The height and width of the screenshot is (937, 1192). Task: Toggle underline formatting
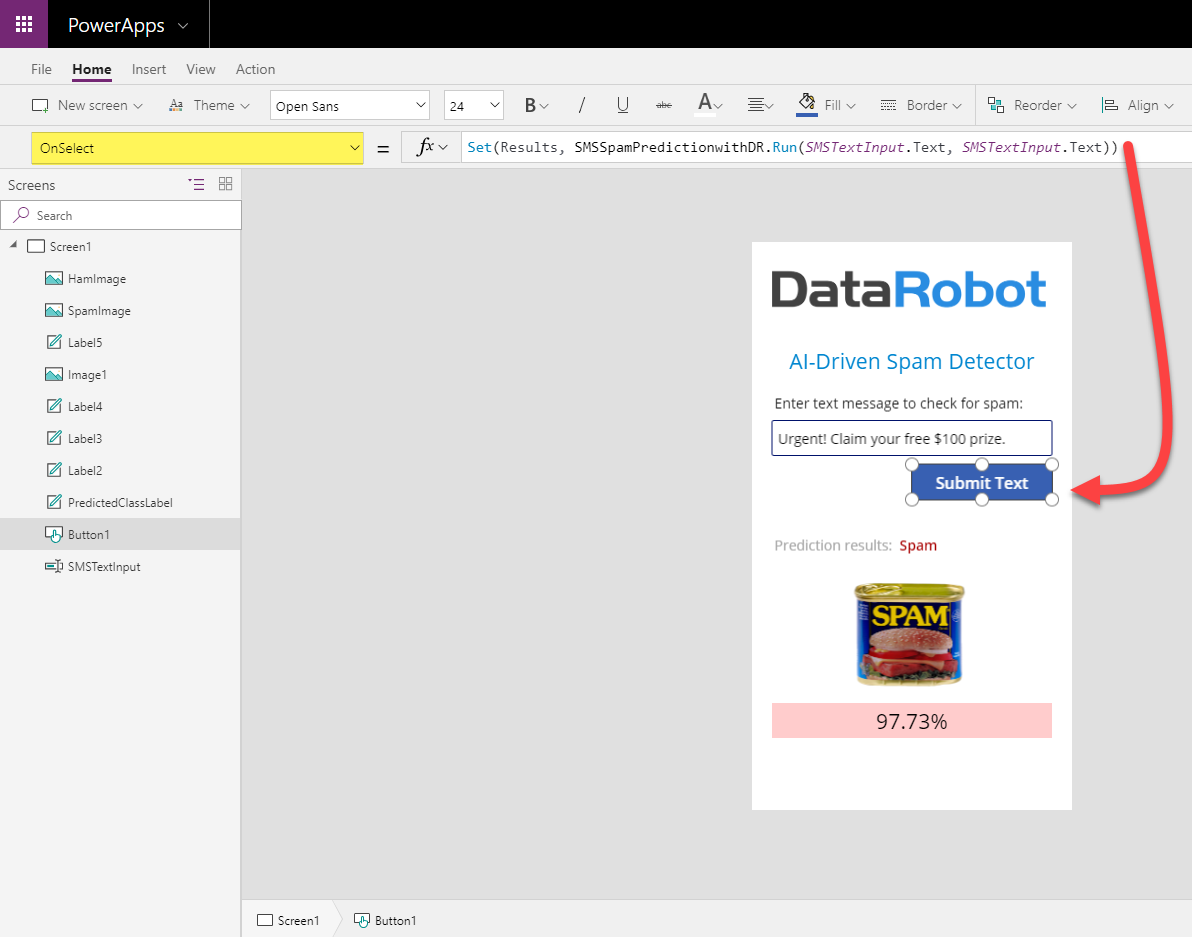point(623,106)
